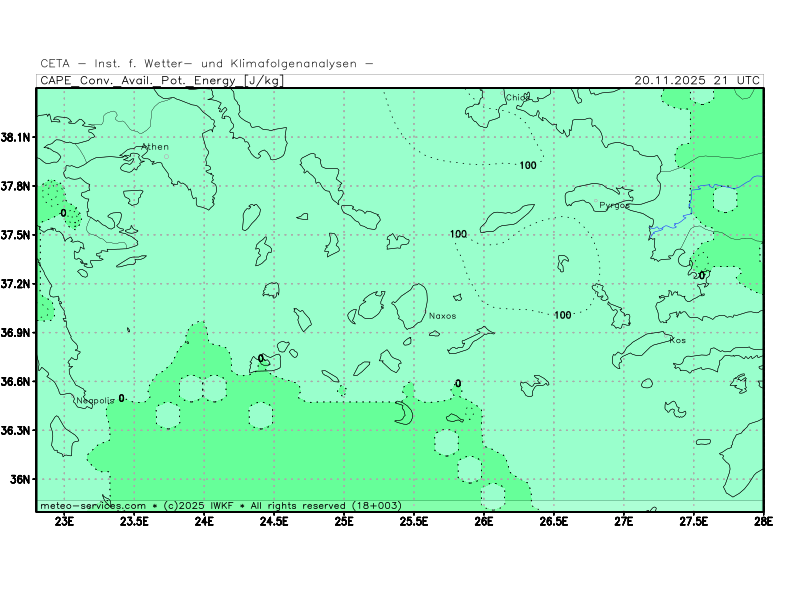Screen dimensions: 800x600
Task: Click the 23E longitude axis label
Action: click(64, 520)
